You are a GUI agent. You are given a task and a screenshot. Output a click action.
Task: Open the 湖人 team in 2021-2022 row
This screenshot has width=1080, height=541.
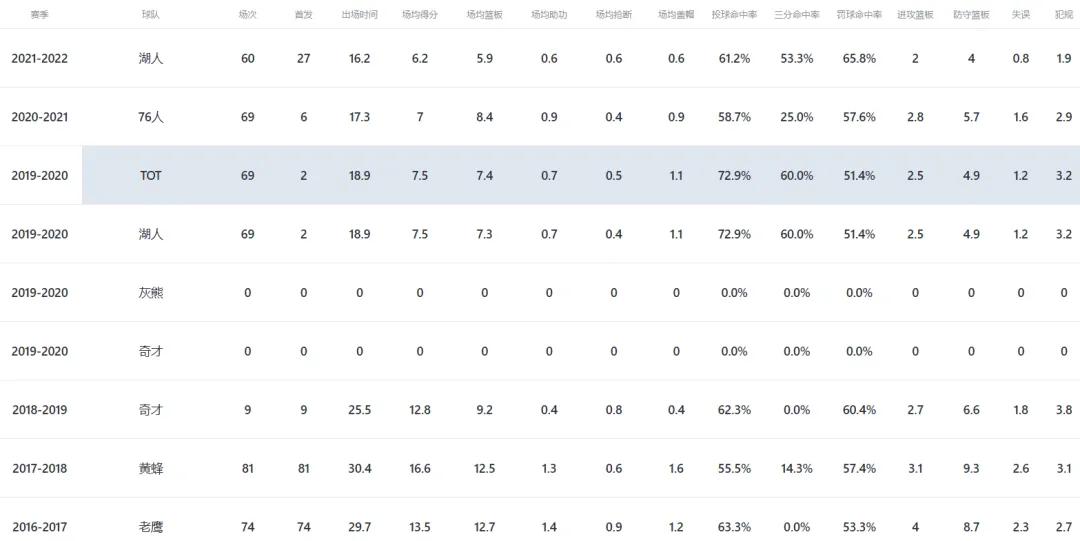[150, 59]
